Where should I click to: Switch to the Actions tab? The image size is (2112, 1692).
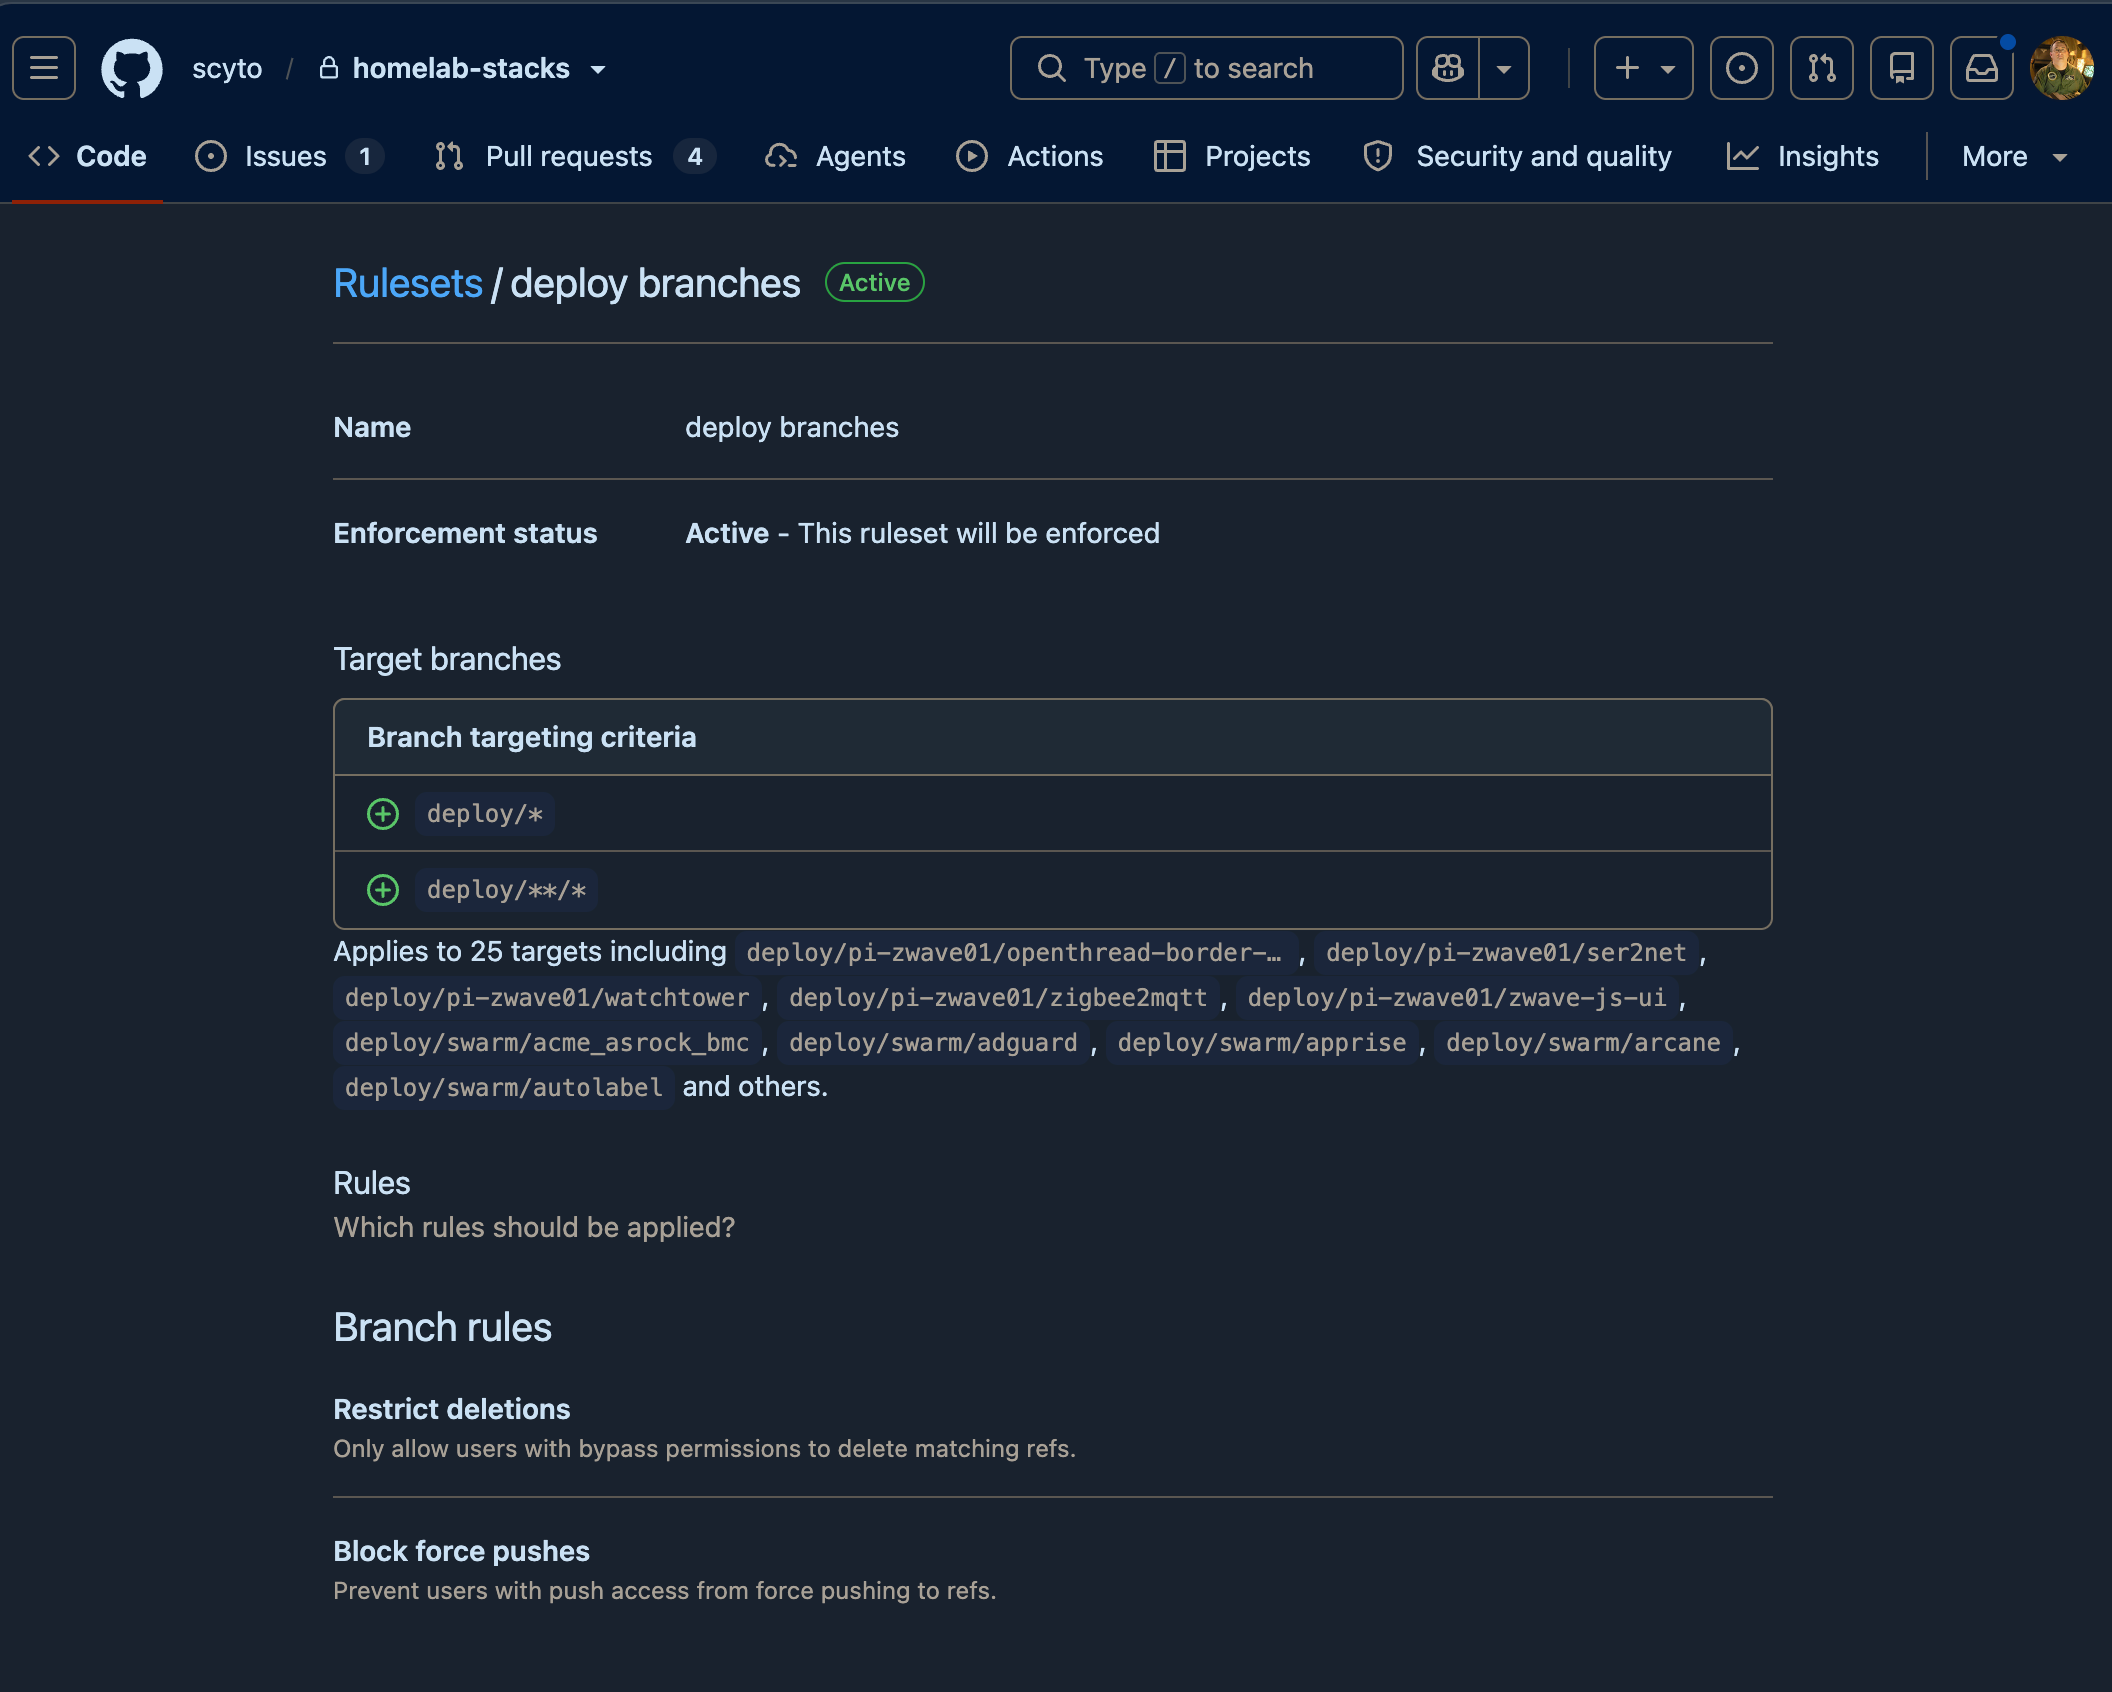(x=1030, y=156)
